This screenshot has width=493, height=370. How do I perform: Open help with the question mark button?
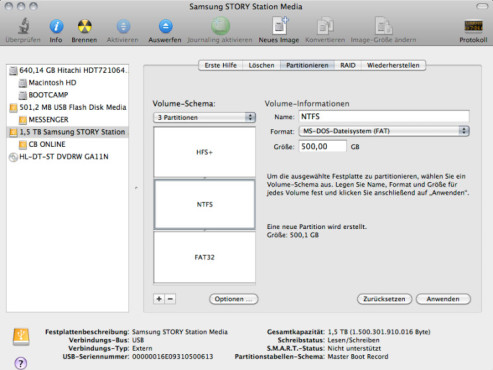21,363
